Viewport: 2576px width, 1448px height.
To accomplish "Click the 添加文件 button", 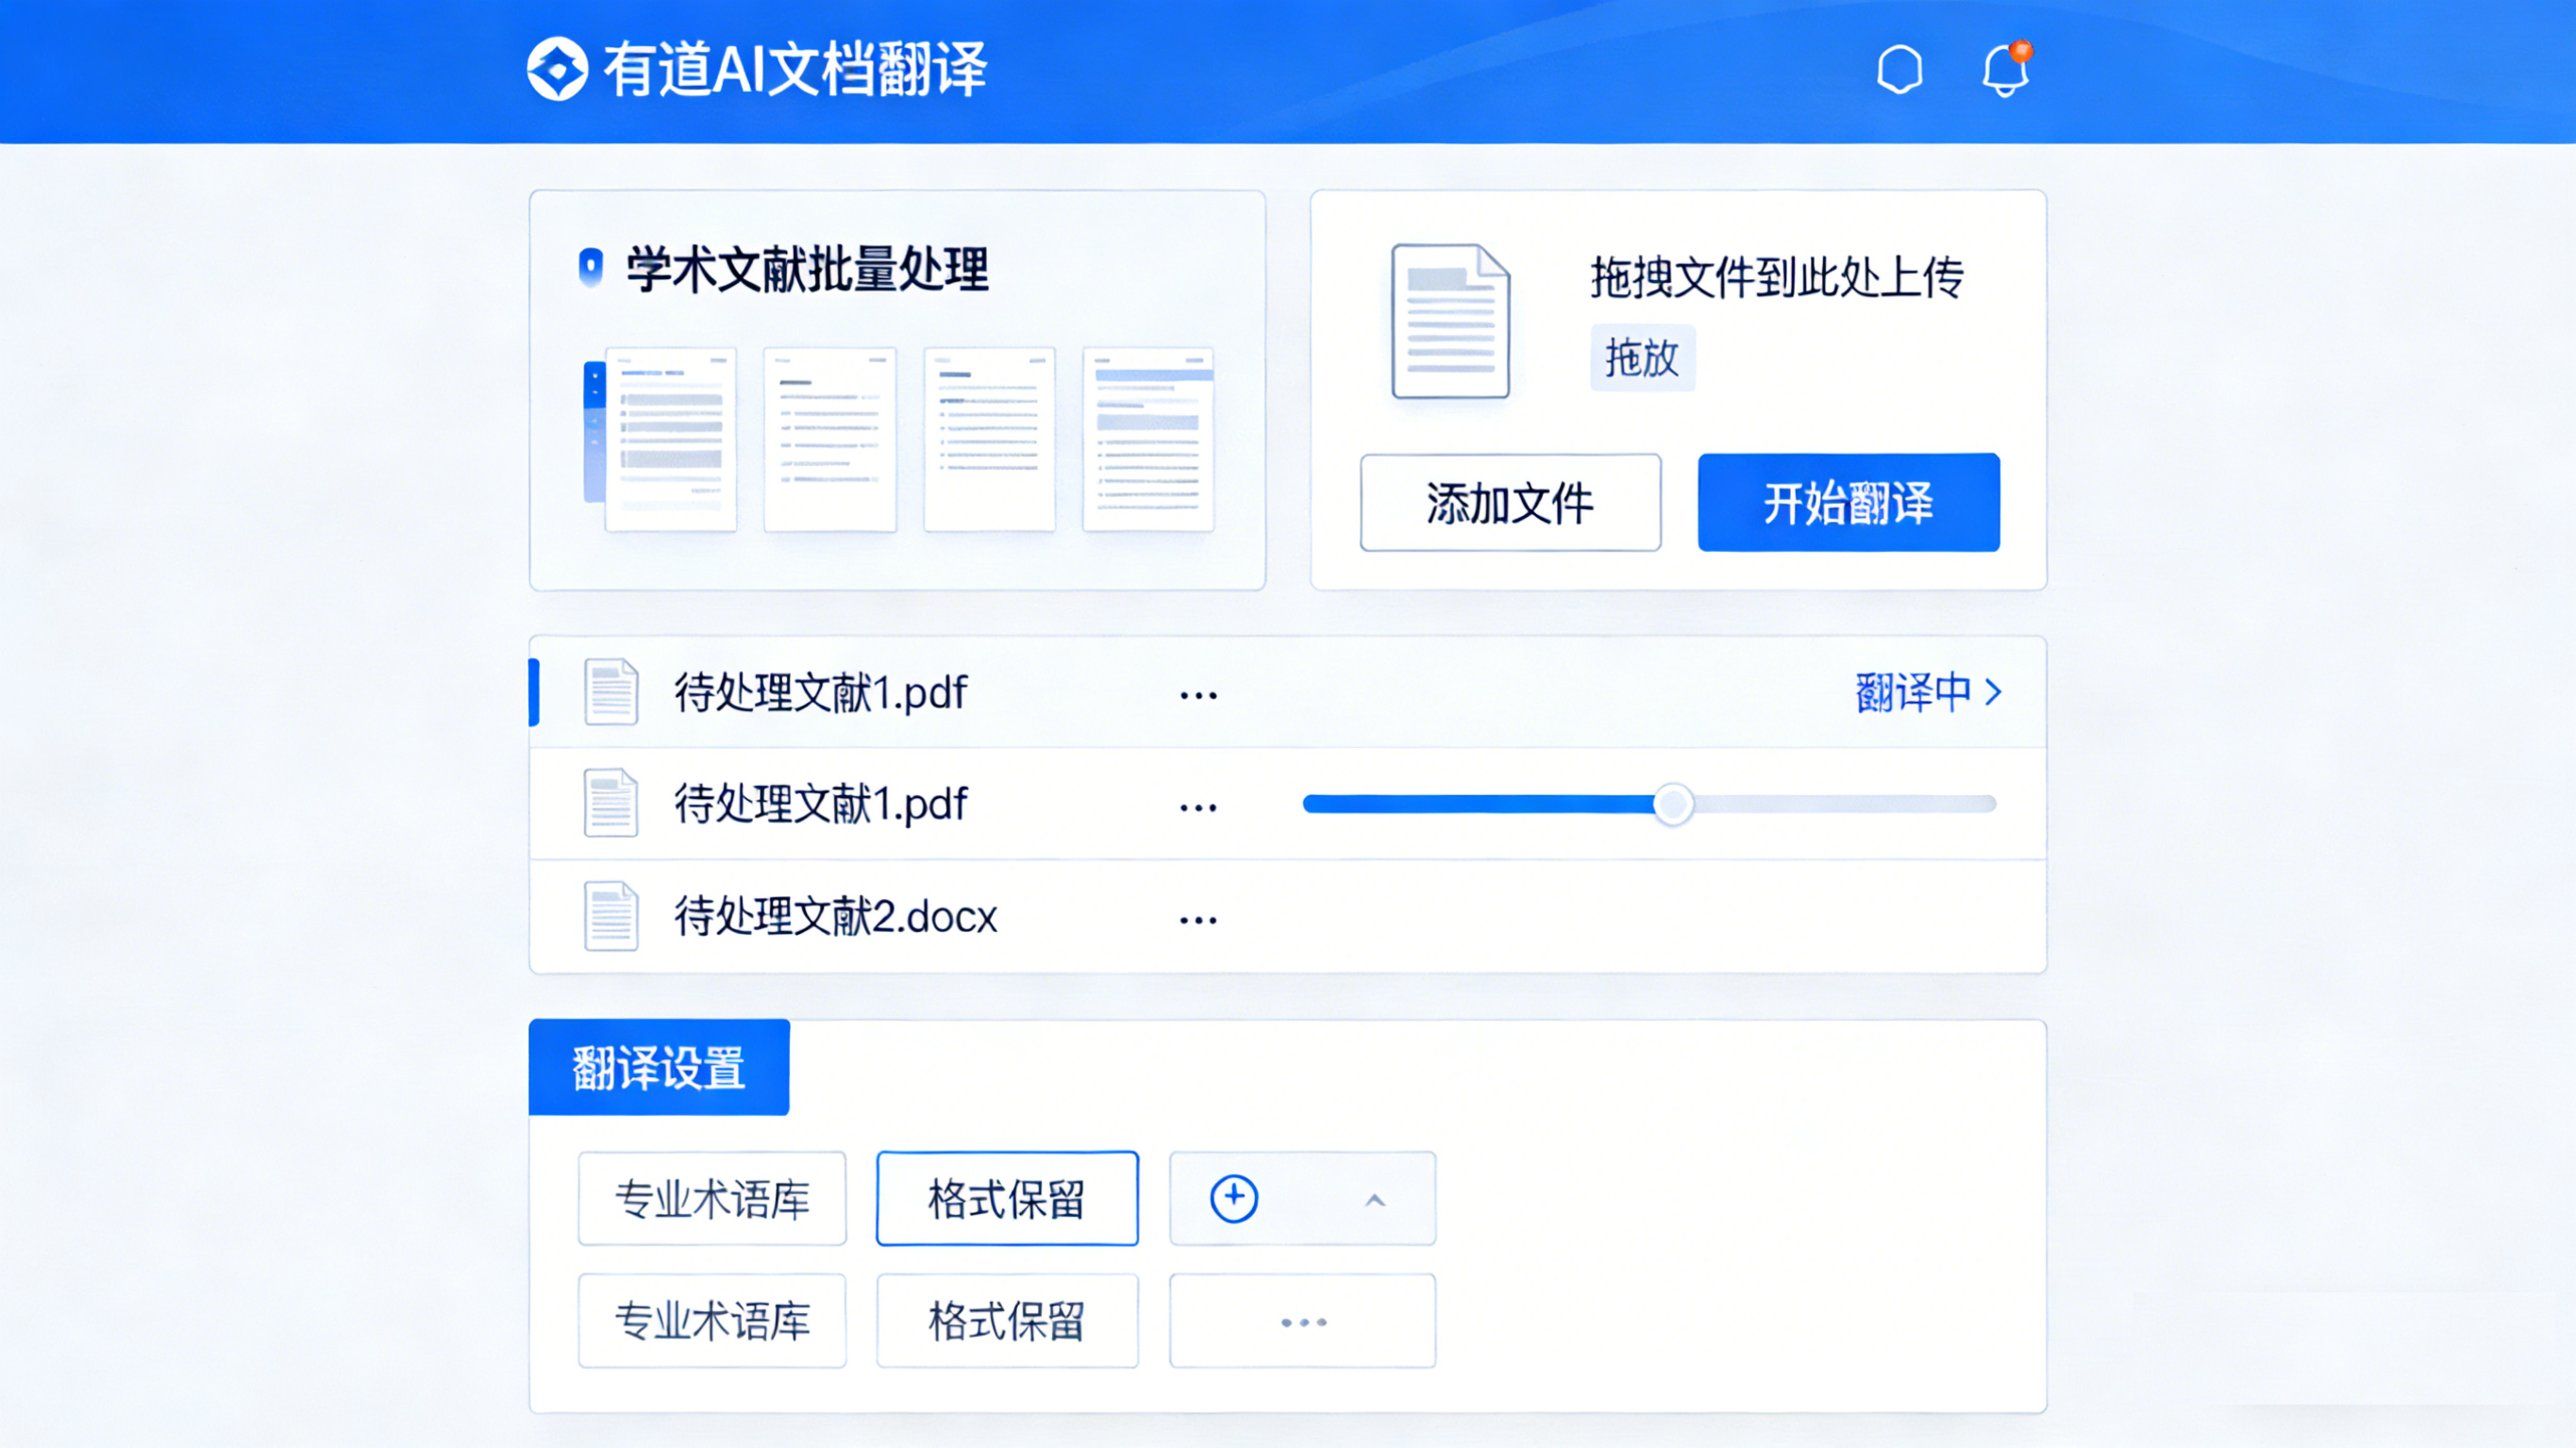I will 1509,503.
